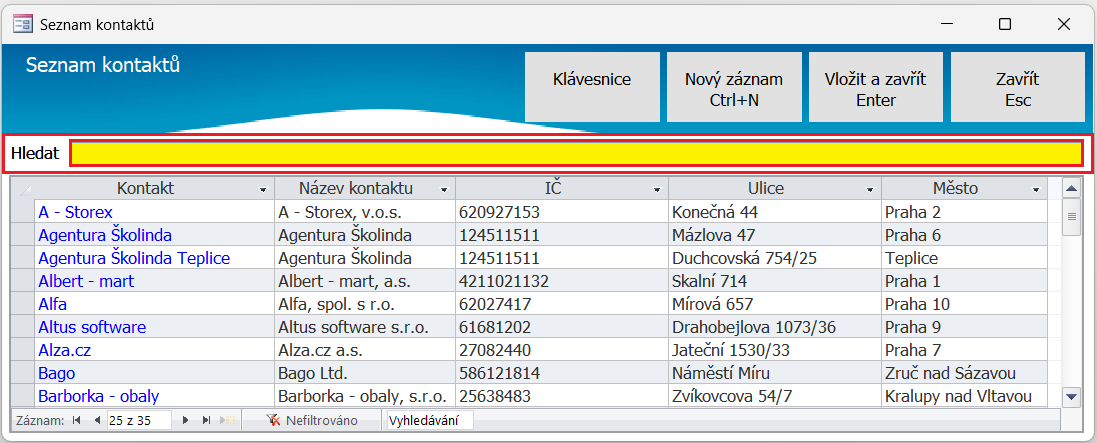Open the Bago contact link
Image resolution: width=1097 pixels, height=443 pixels.
(57, 374)
